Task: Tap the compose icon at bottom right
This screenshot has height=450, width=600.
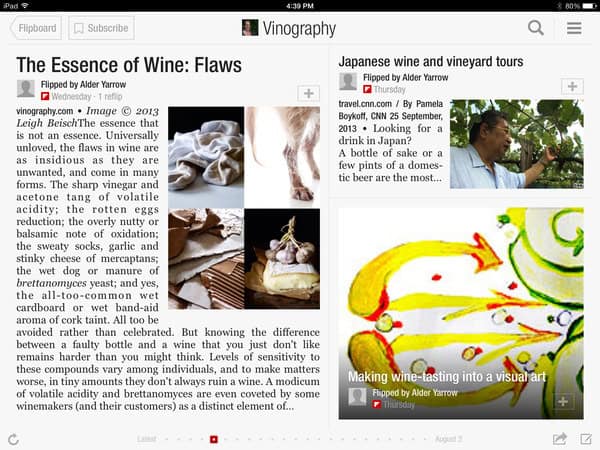Action: click(x=586, y=439)
